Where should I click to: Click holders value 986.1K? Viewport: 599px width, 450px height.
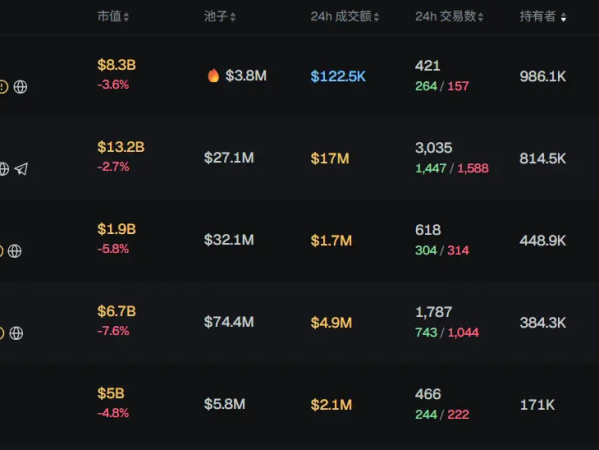click(x=543, y=76)
